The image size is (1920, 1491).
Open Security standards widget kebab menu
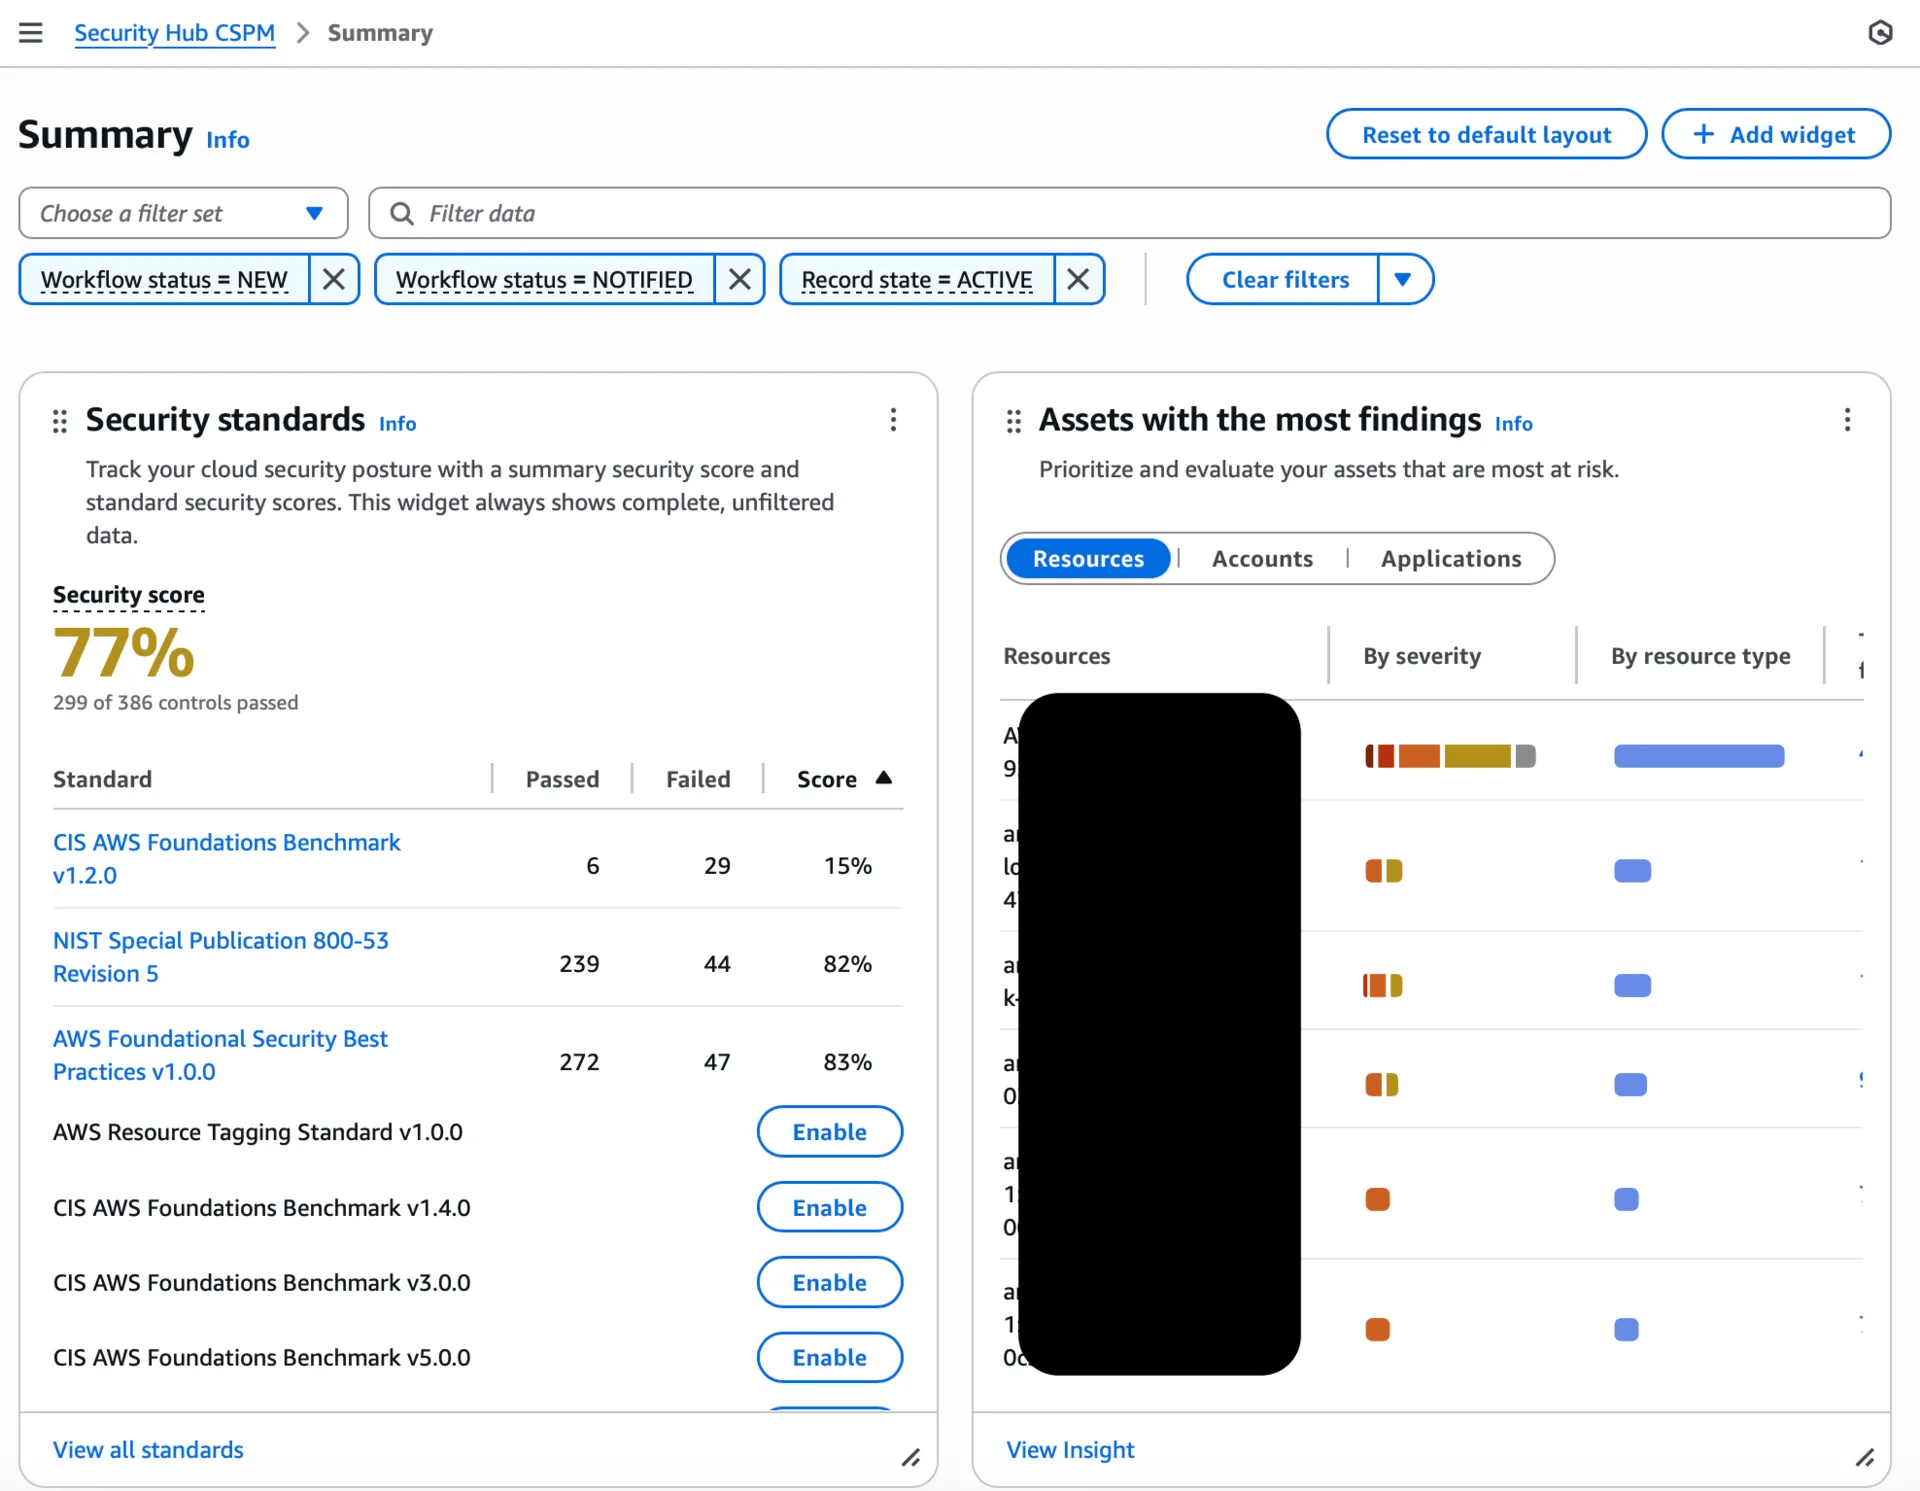tap(893, 420)
